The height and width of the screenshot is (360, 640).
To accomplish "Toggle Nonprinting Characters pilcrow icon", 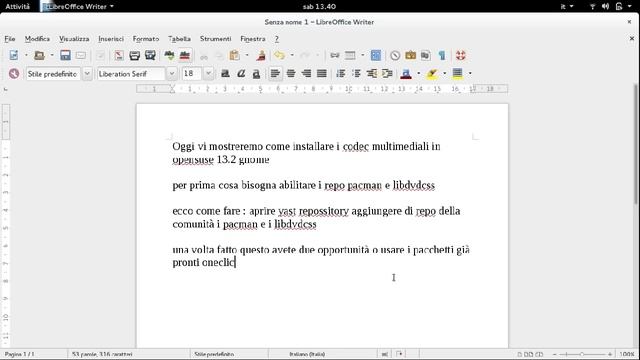I will pos(442,55).
